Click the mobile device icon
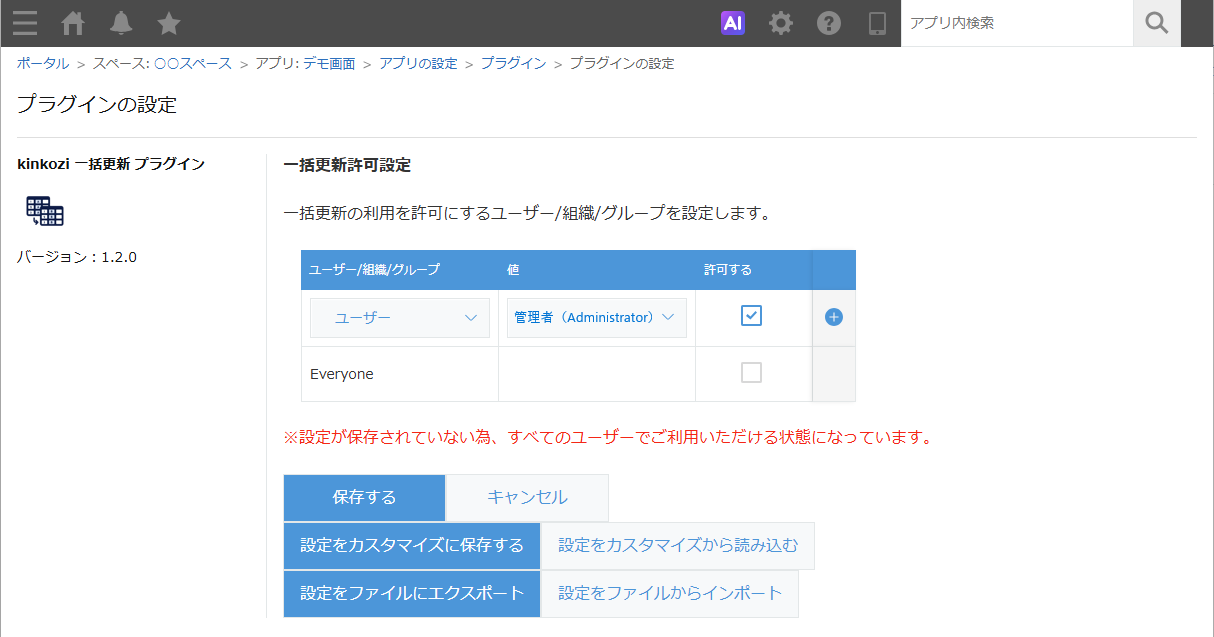Screen dimensions: 1214x637 click(x=877, y=22)
